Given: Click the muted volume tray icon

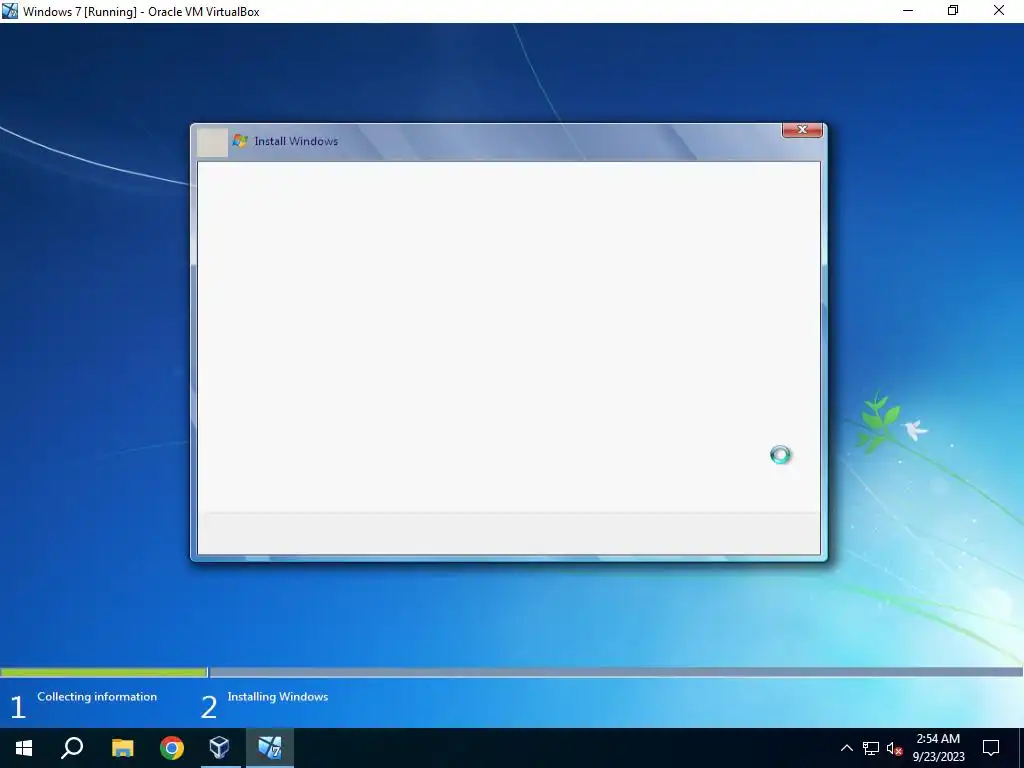Looking at the screenshot, I should tap(894, 748).
